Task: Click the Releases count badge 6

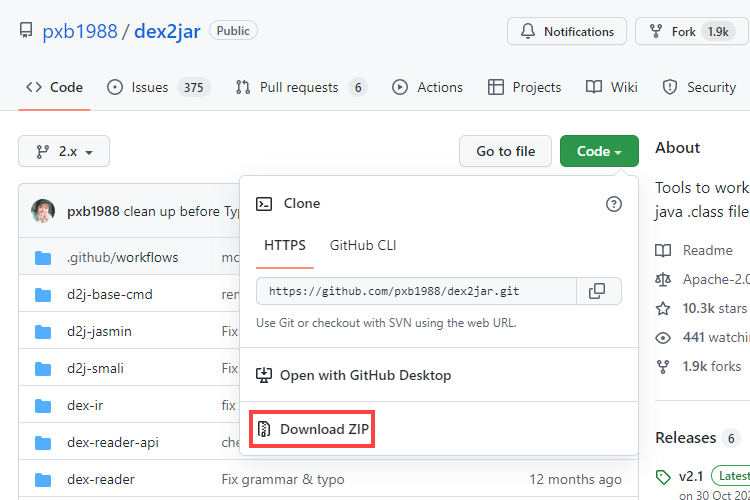Action: (731, 438)
